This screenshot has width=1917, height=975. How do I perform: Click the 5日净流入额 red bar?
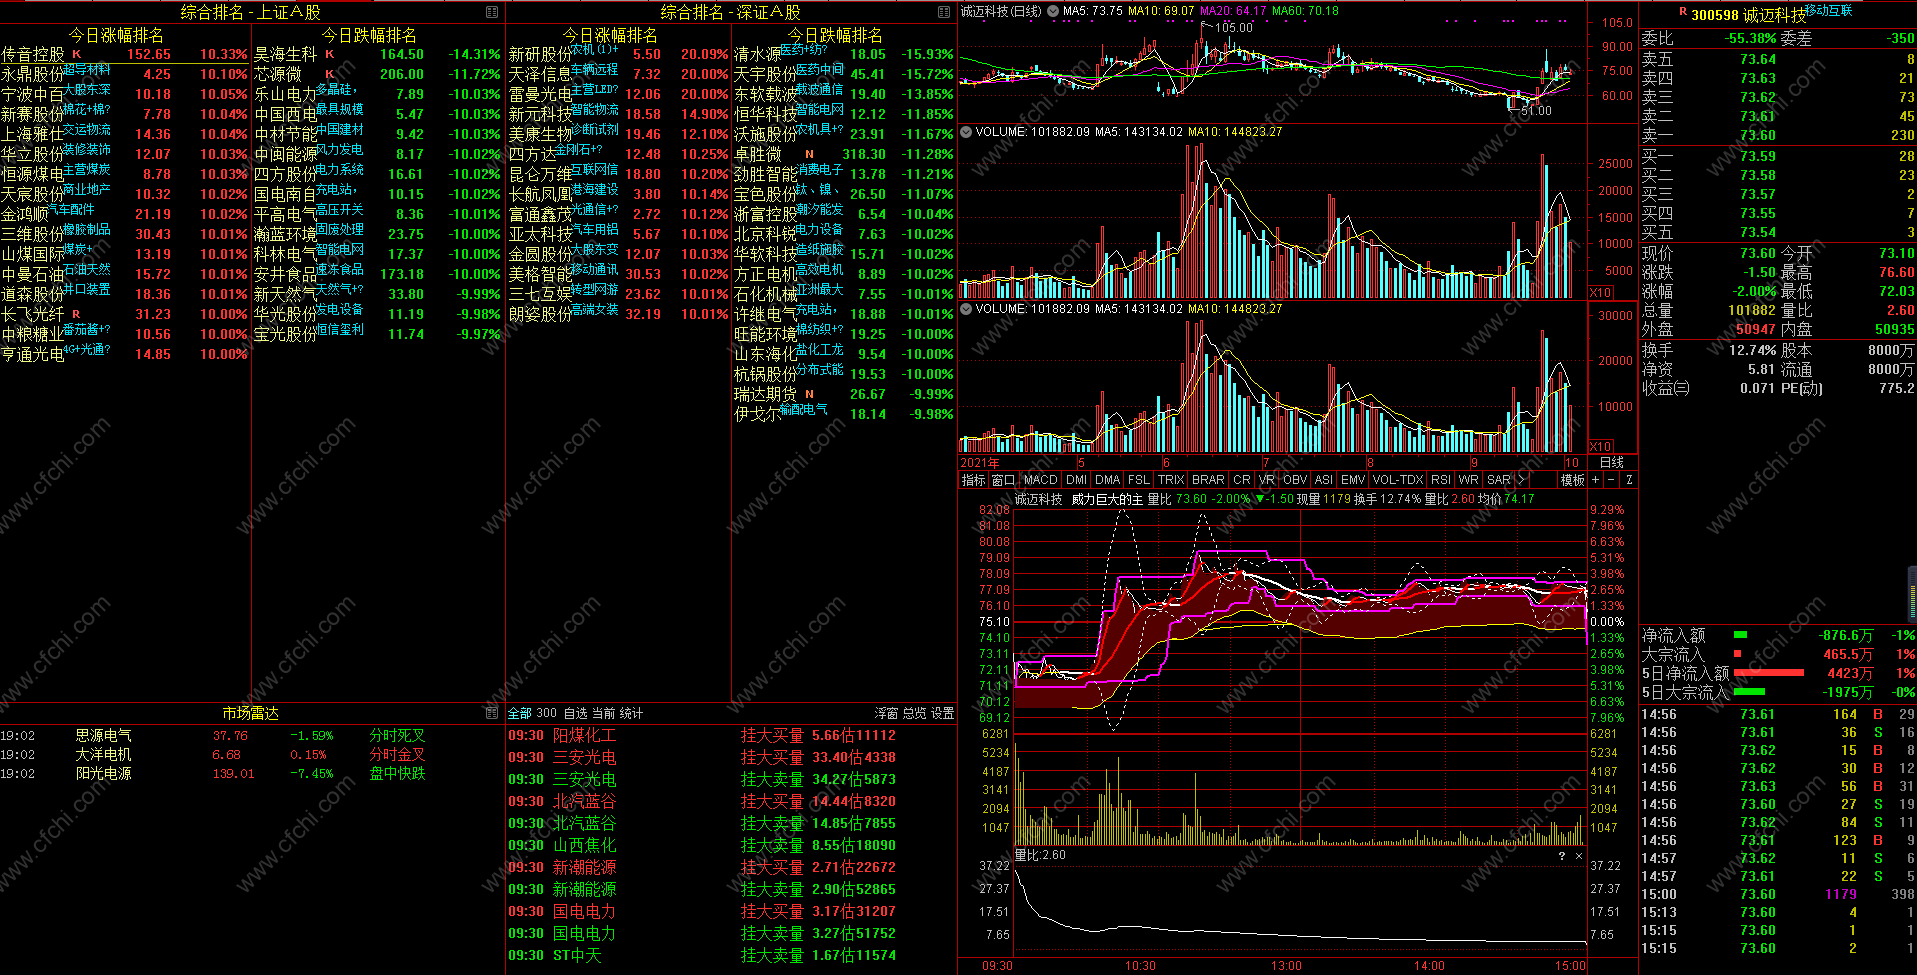click(1768, 673)
